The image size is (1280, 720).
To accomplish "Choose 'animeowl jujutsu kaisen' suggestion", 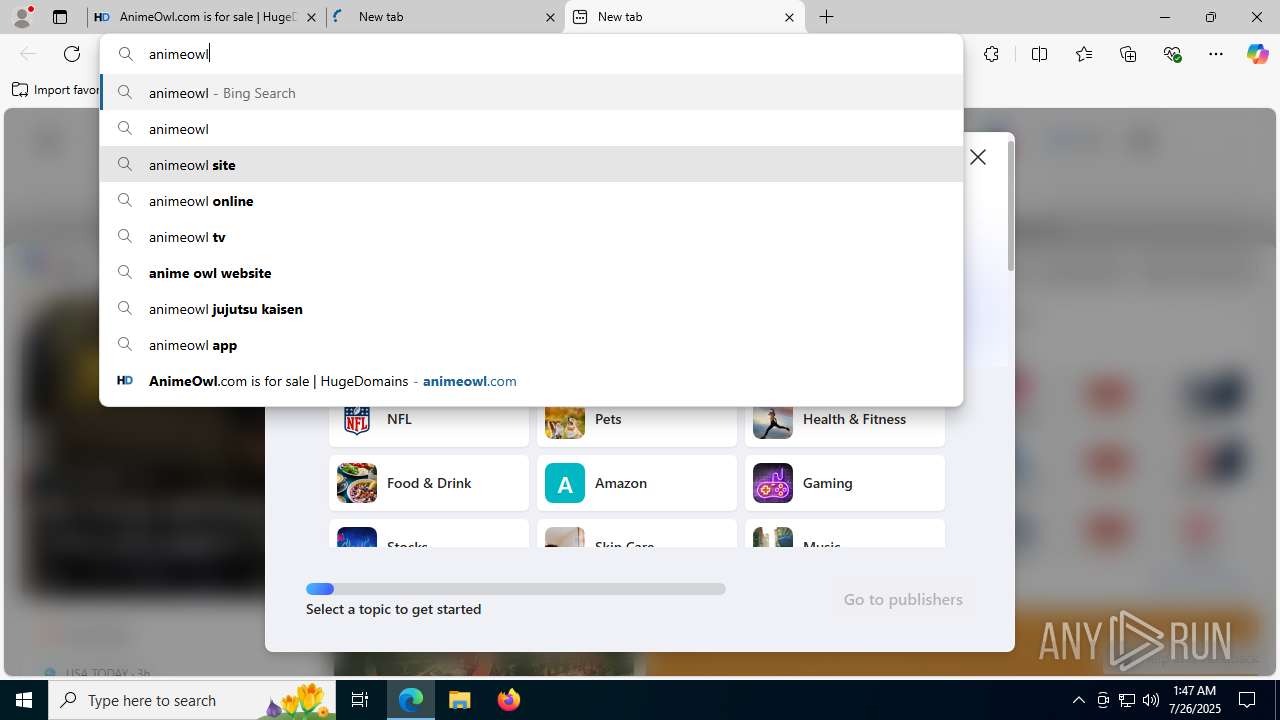I will (531, 309).
